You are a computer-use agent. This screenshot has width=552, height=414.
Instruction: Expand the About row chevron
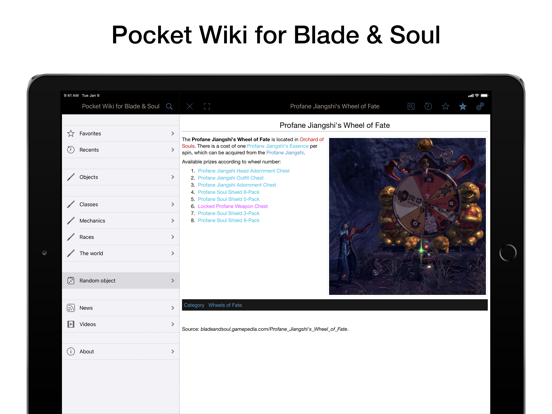(x=172, y=351)
